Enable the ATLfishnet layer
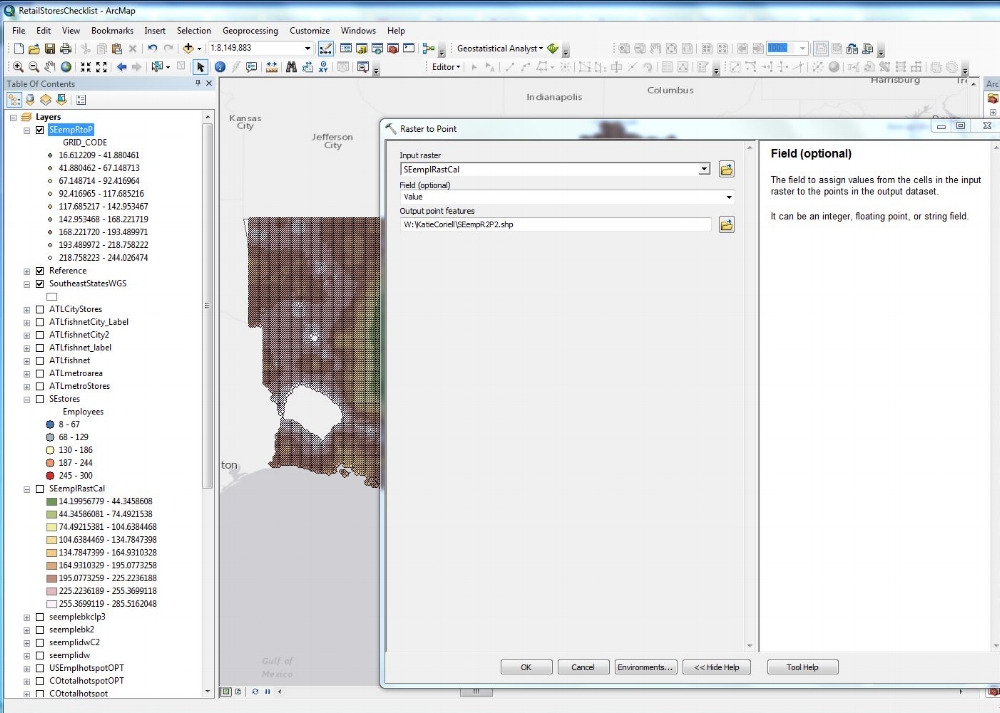This screenshot has width=1000, height=713. pyautogui.click(x=40, y=360)
